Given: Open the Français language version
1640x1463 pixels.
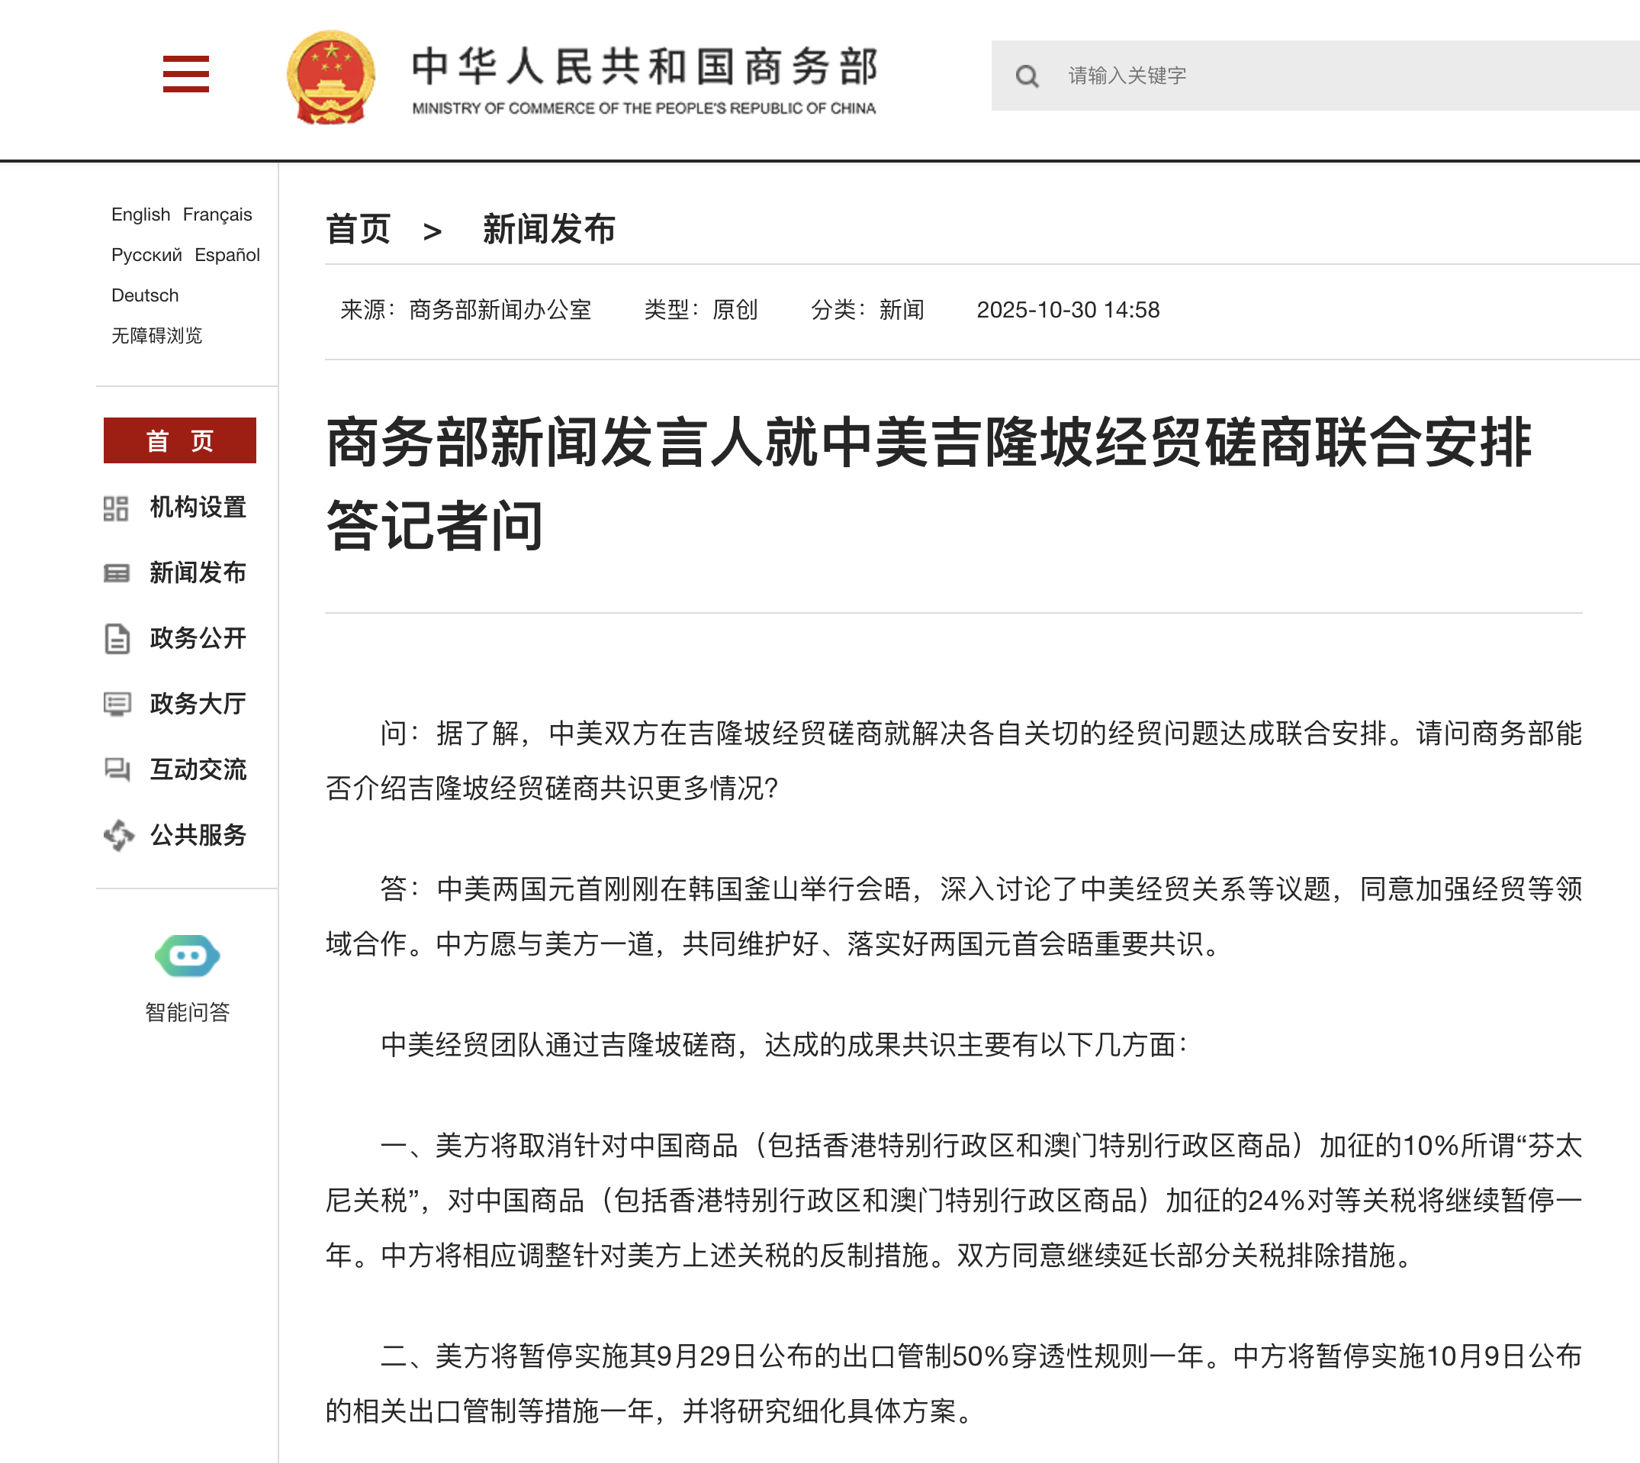Looking at the screenshot, I should pyautogui.click(x=217, y=214).
